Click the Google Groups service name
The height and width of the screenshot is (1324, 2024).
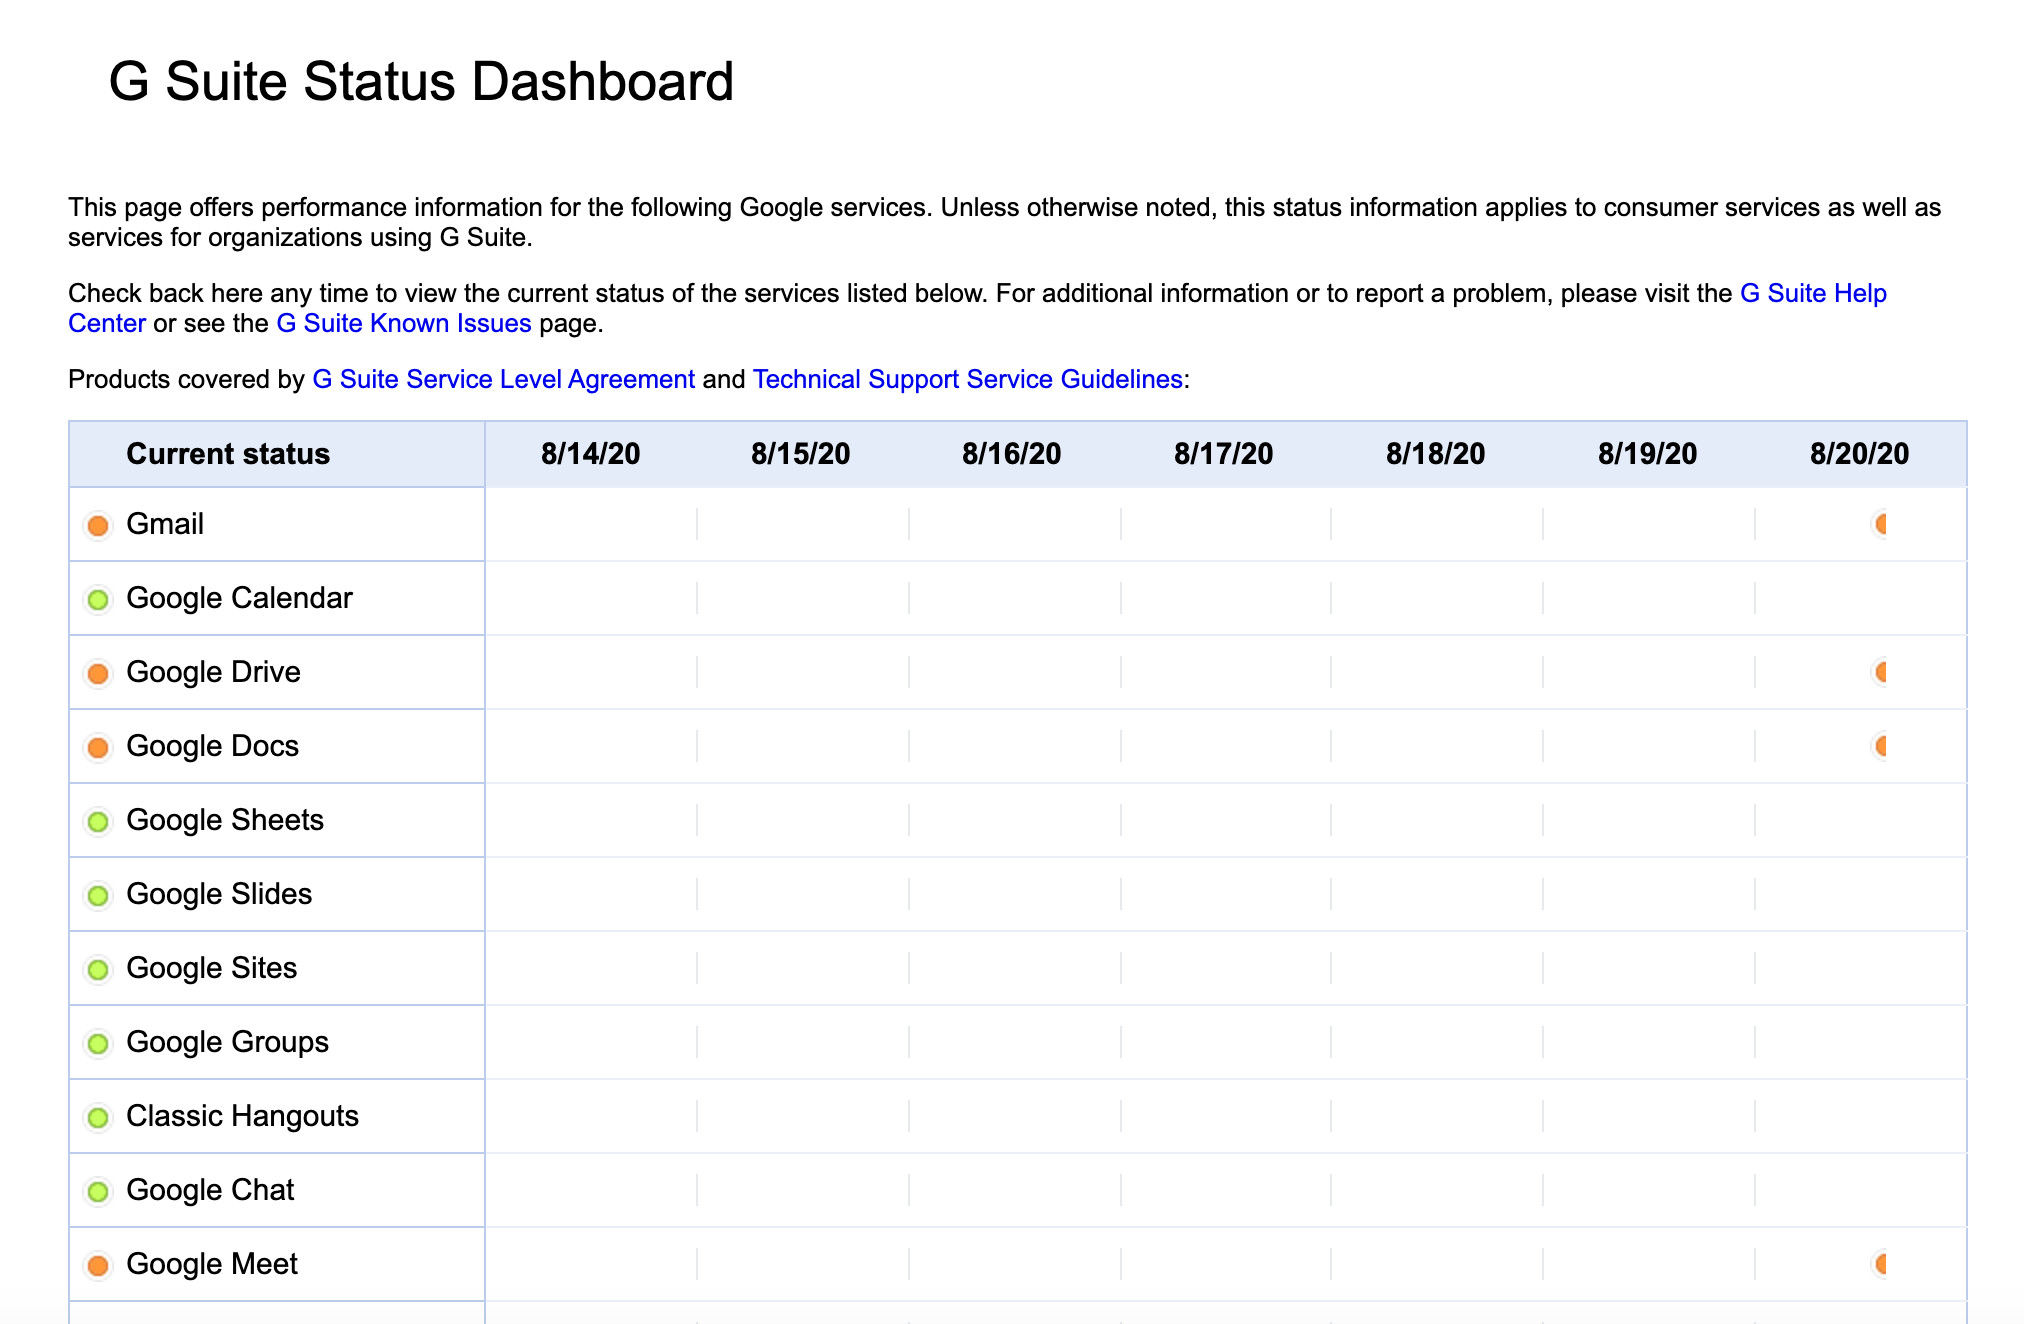(x=227, y=1042)
